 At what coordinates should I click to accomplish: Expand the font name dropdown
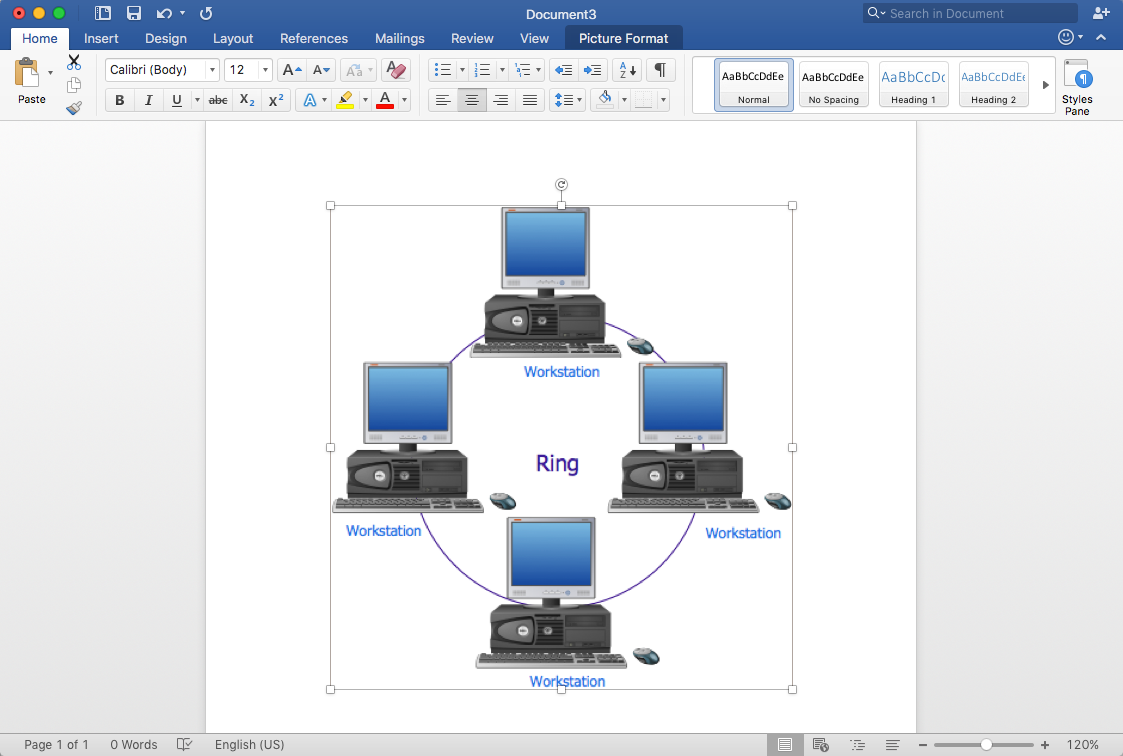pyautogui.click(x=212, y=70)
